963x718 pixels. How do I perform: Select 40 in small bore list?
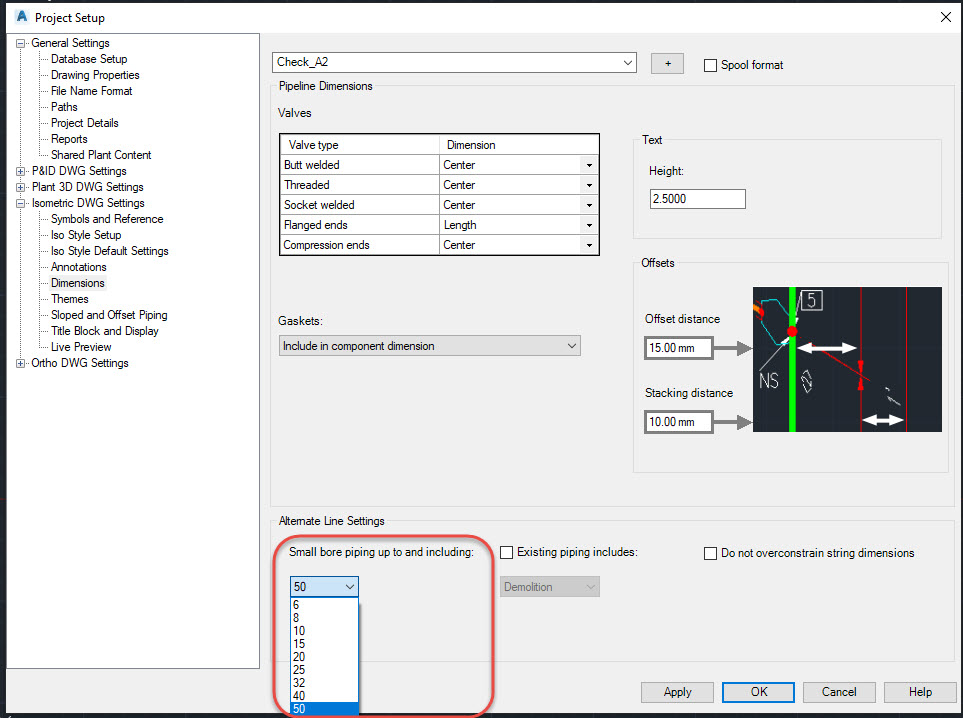coord(324,695)
